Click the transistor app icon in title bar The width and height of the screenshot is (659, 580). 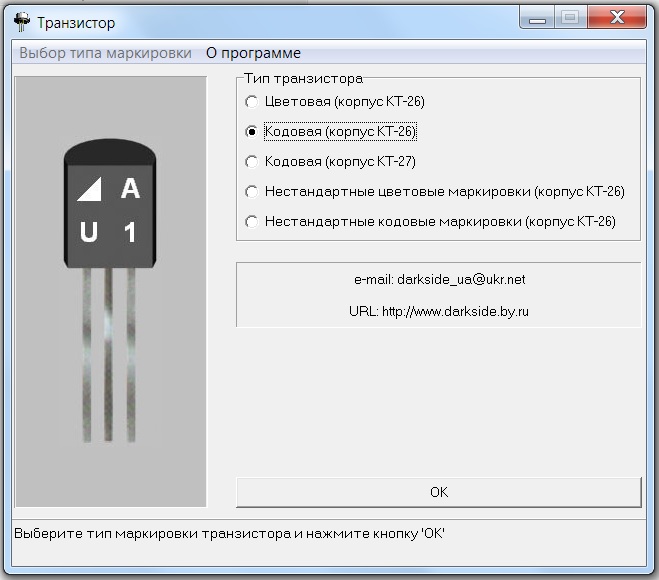(21, 21)
